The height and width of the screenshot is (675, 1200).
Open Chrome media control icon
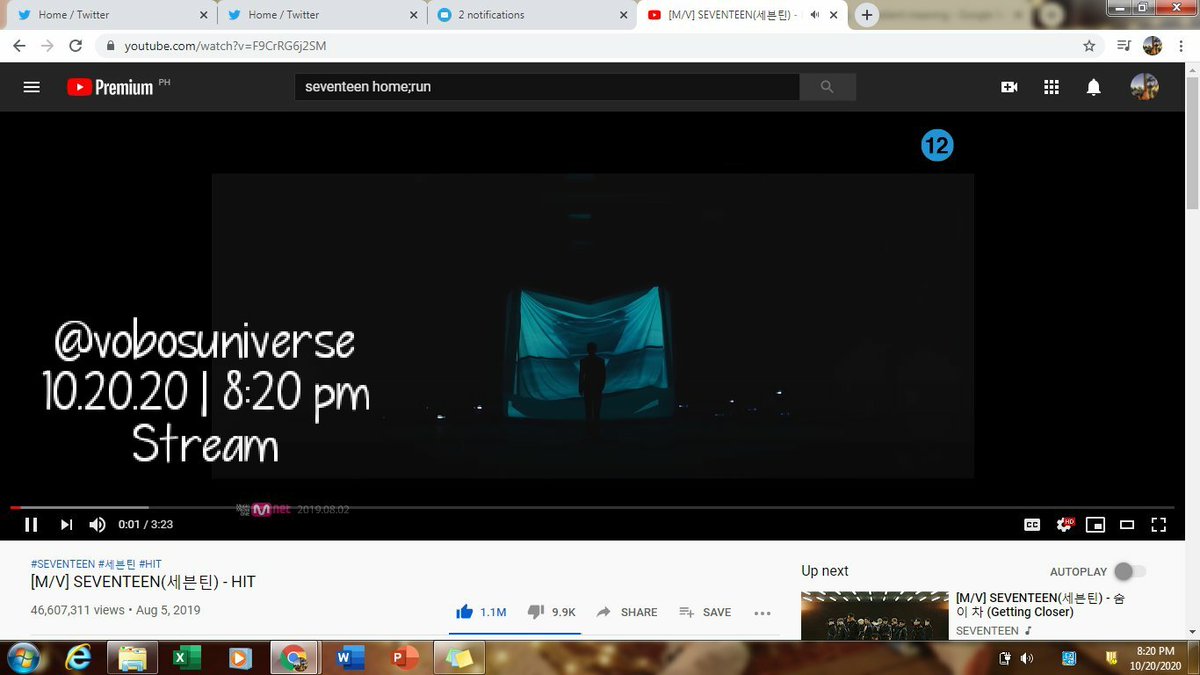[1124, 46]
